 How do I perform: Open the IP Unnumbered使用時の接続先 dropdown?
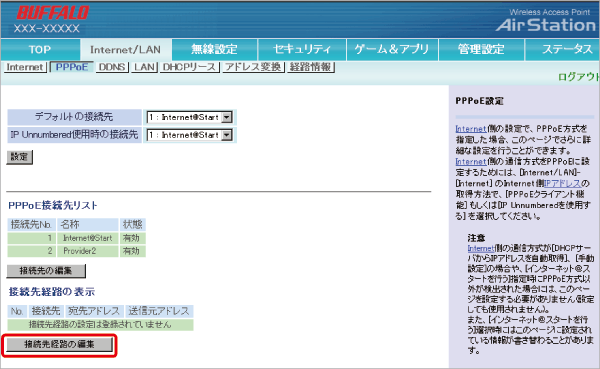point(190,135)
